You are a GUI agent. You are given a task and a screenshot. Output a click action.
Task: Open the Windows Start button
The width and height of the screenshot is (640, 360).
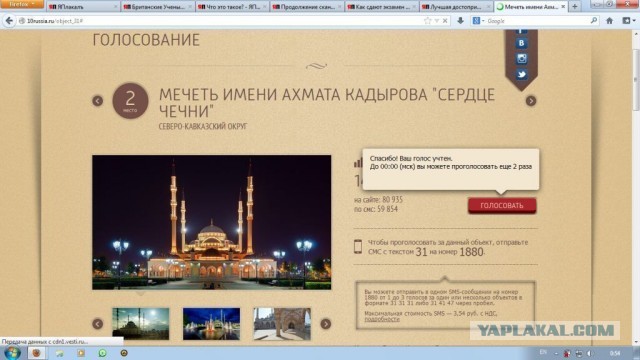tap(11, 353)
